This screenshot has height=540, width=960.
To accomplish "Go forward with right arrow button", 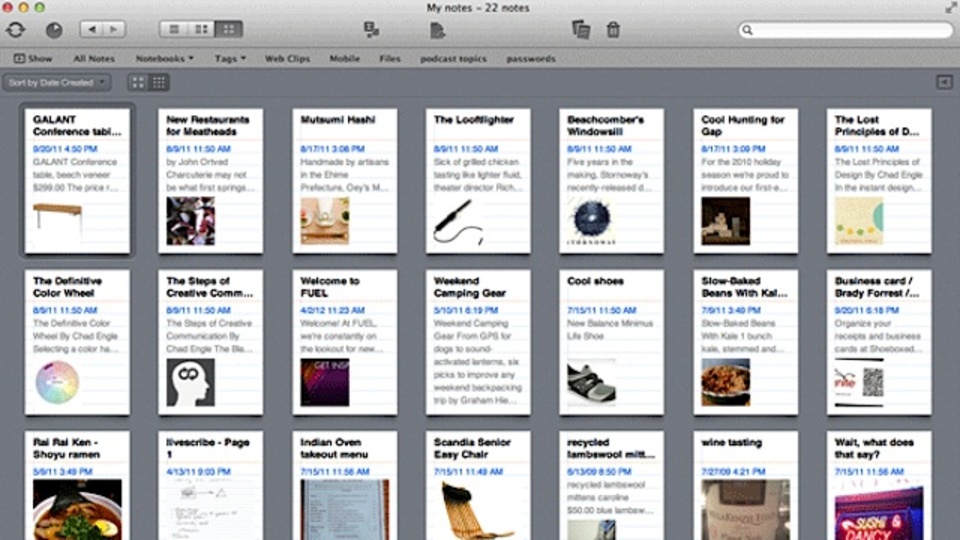I will coord(114,29).
